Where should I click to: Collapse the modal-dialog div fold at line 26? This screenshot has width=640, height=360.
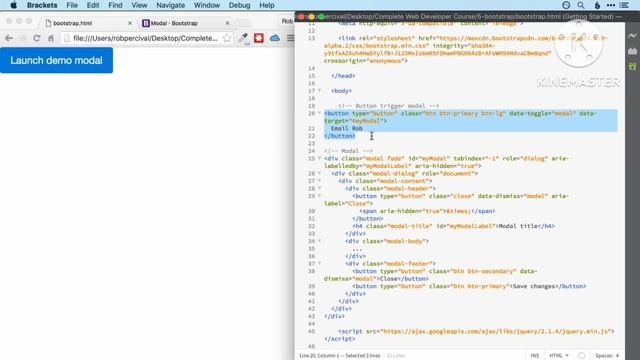pyautogui.click(x=320, y=173)
